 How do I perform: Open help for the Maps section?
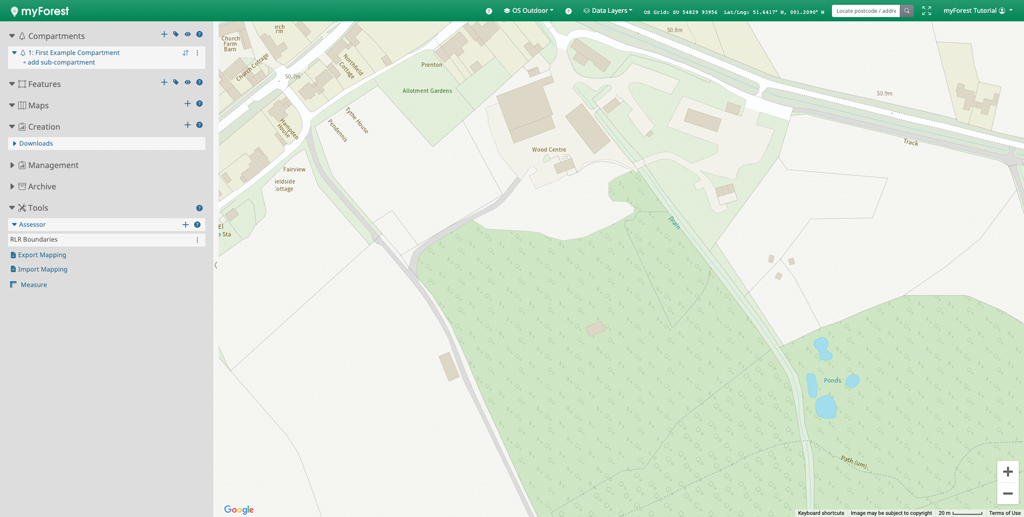click(199, 104)
